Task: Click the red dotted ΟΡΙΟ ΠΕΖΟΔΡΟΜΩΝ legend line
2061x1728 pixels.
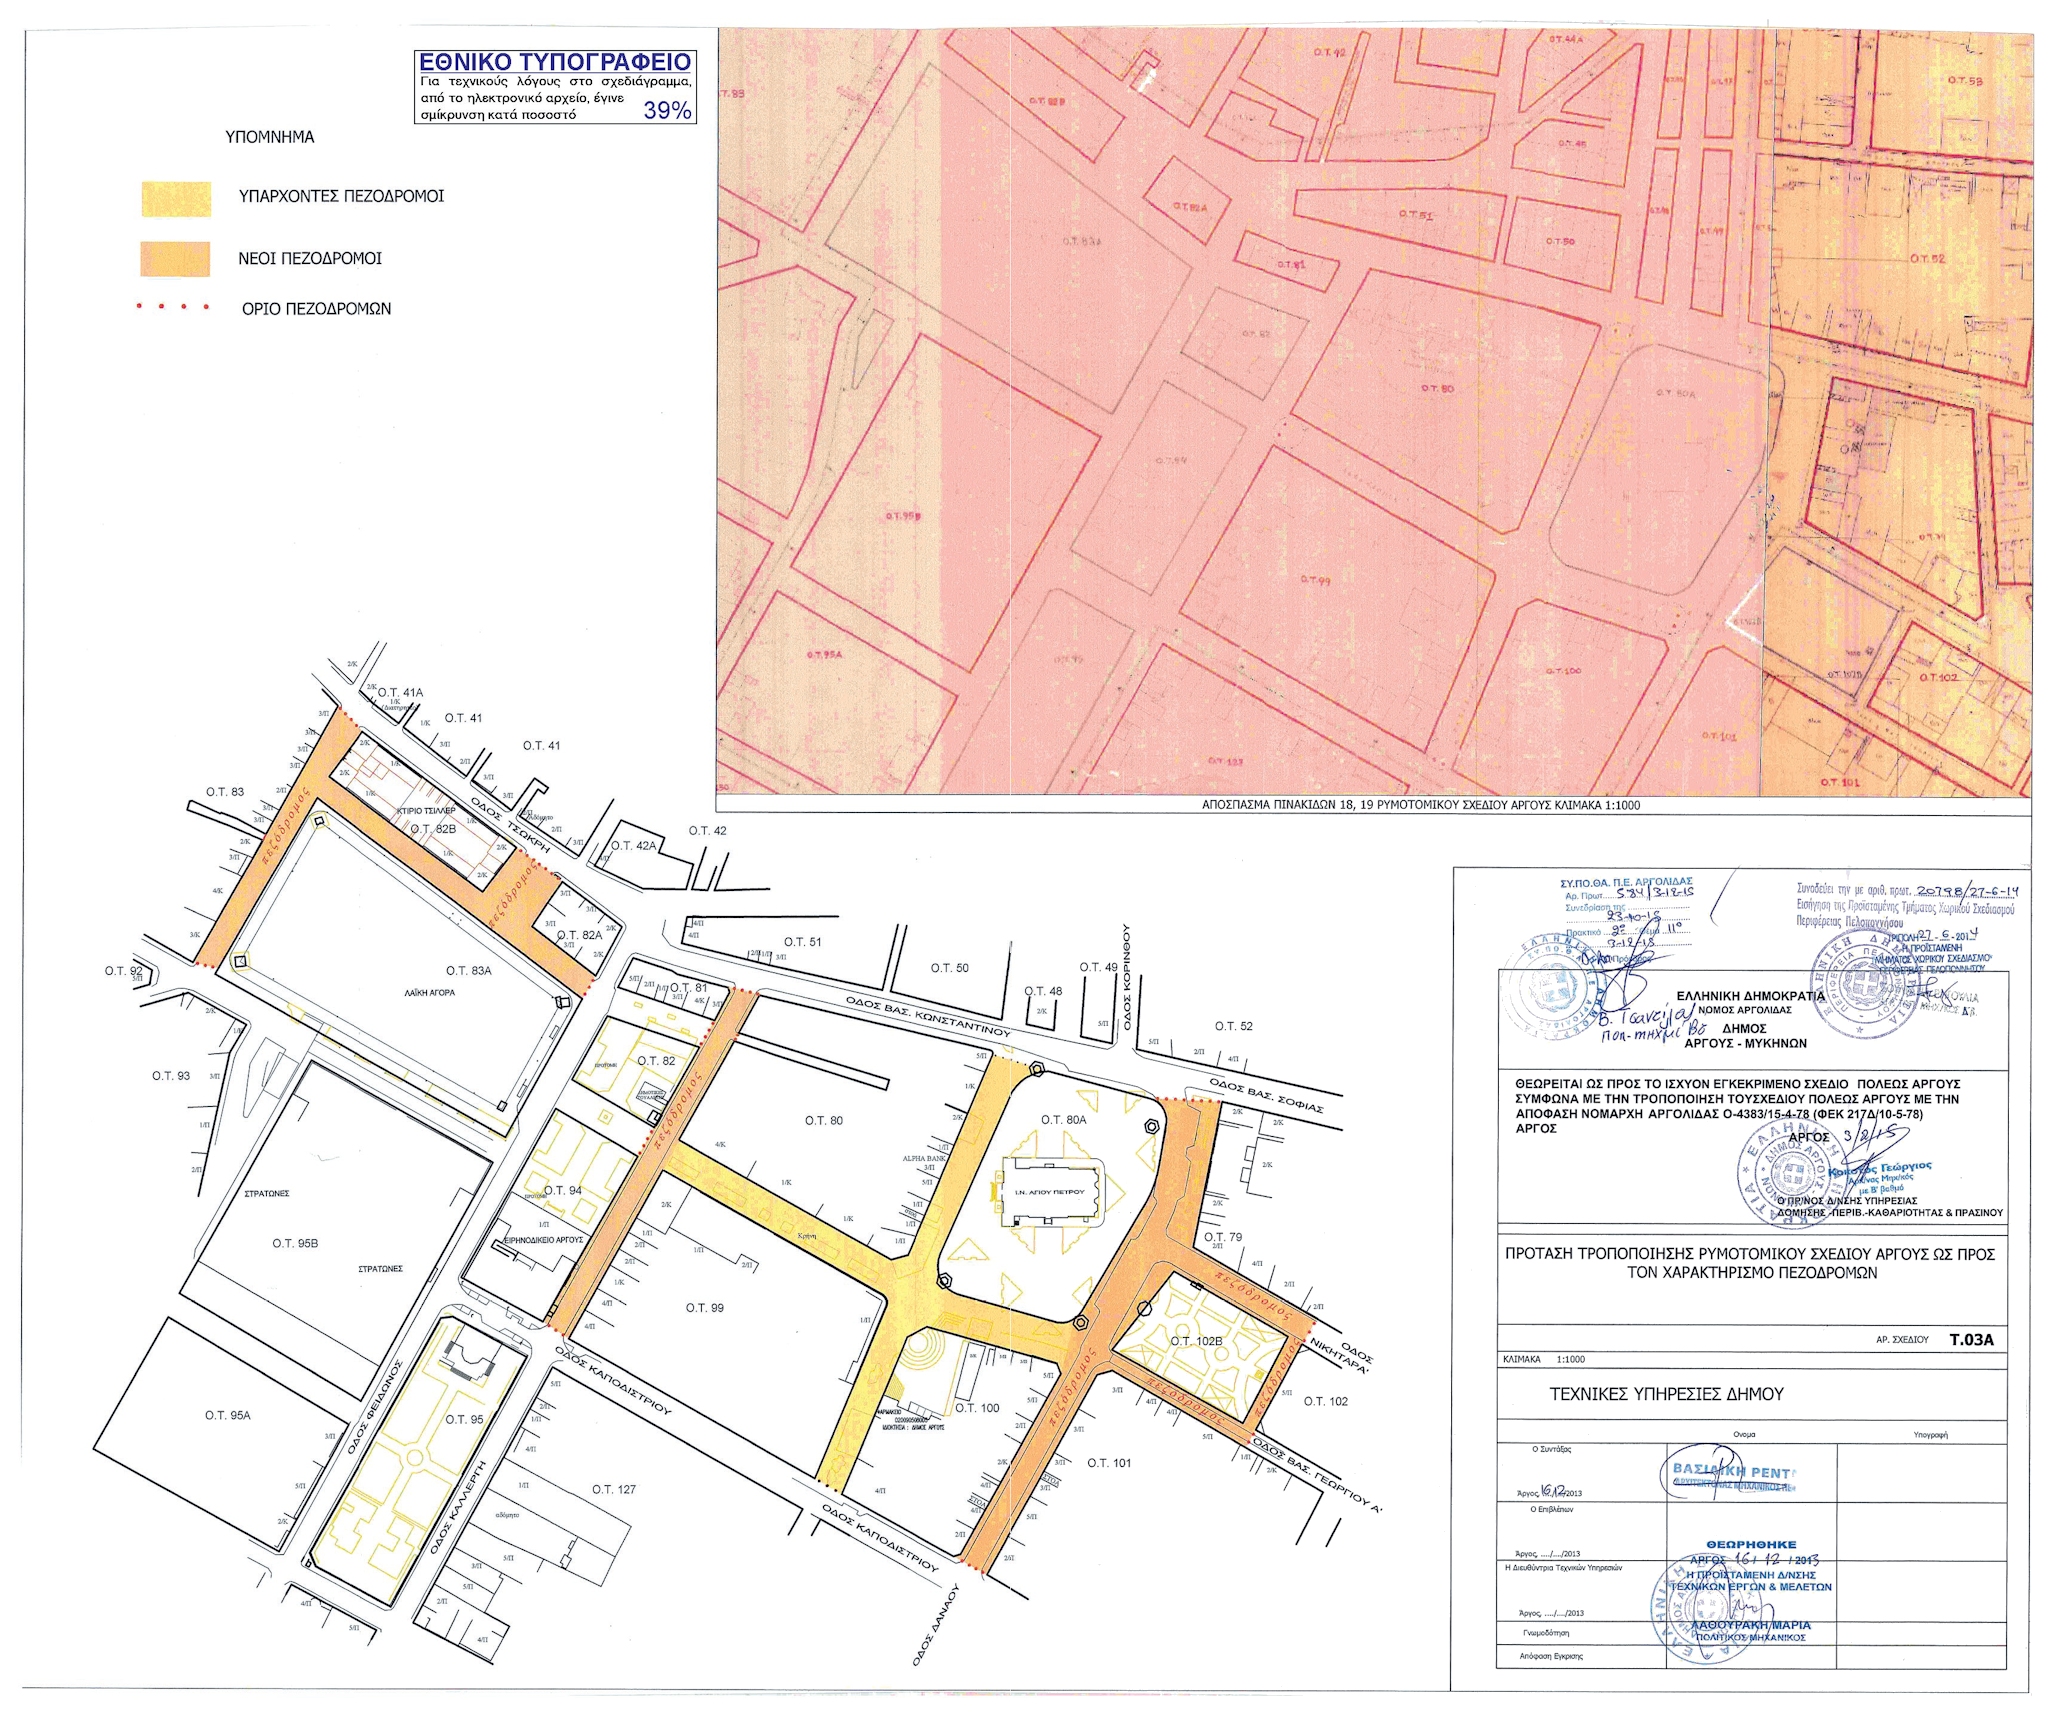Action: 174,307
